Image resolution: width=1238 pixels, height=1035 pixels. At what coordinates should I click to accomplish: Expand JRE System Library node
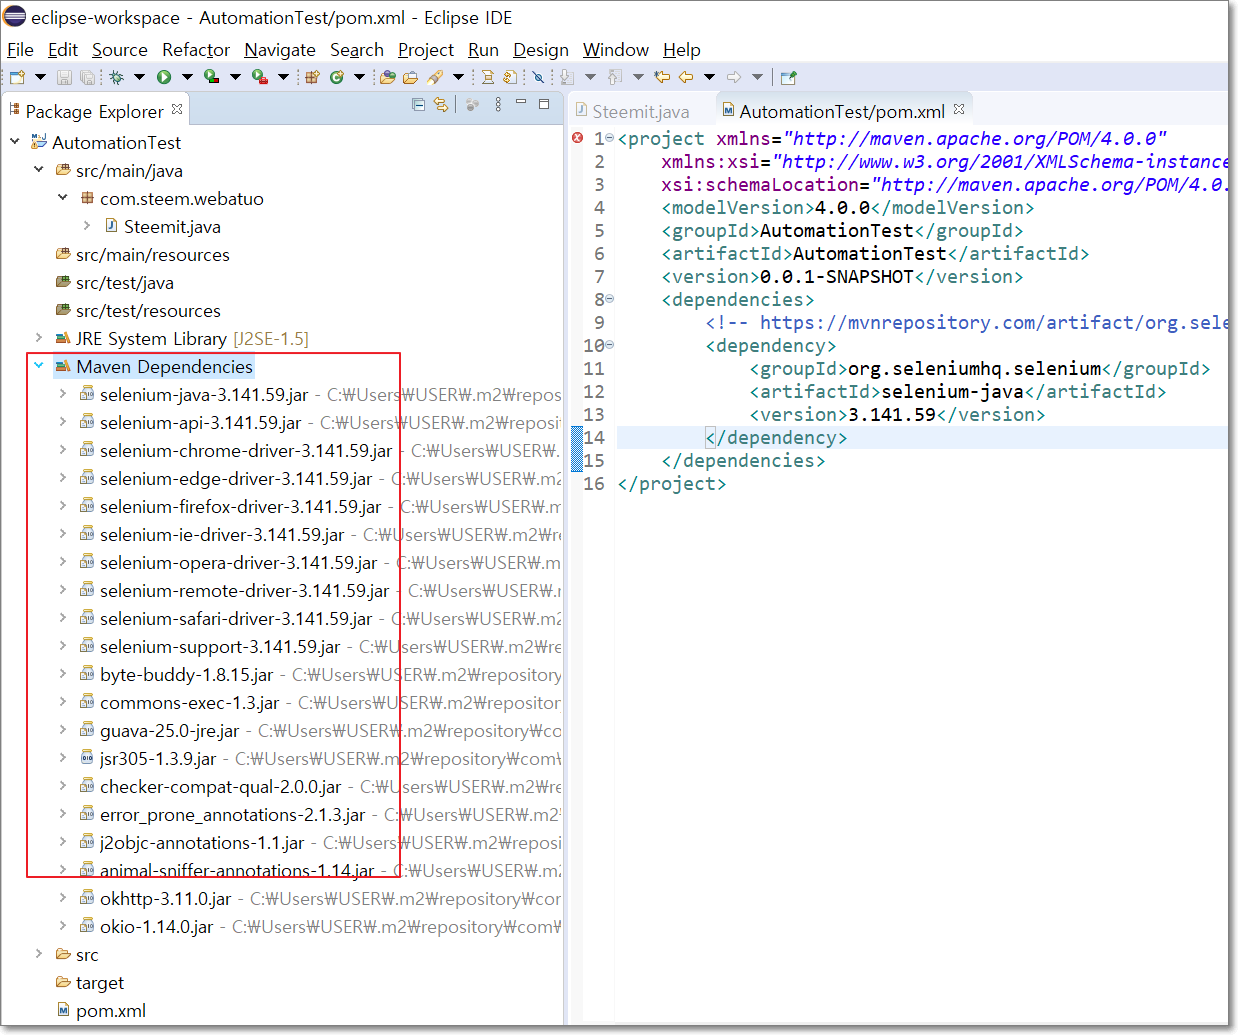tap(39, 337)
